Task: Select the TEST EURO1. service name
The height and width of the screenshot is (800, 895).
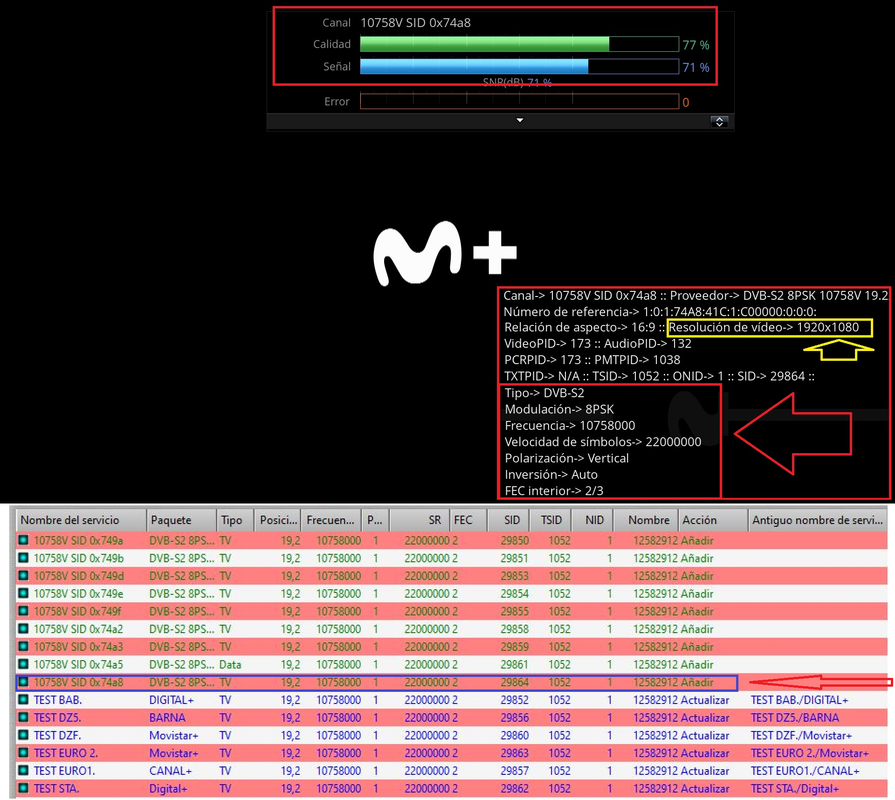Action: tap(64, 770)
